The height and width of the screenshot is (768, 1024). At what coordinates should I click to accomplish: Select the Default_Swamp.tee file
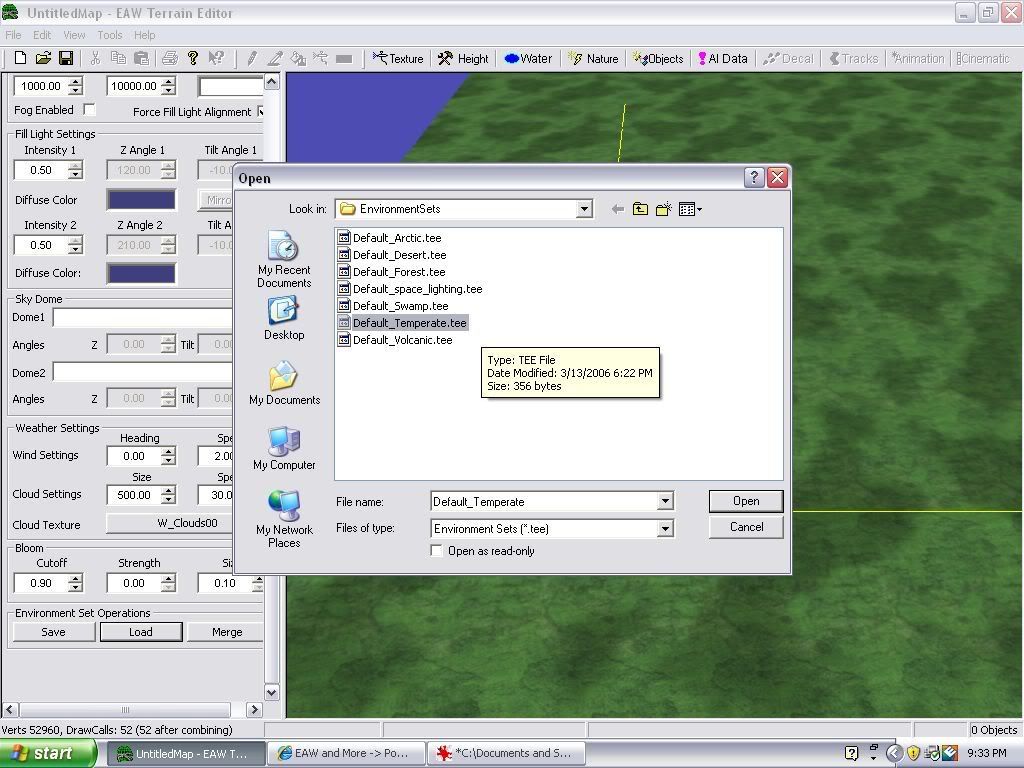(393, 306)
